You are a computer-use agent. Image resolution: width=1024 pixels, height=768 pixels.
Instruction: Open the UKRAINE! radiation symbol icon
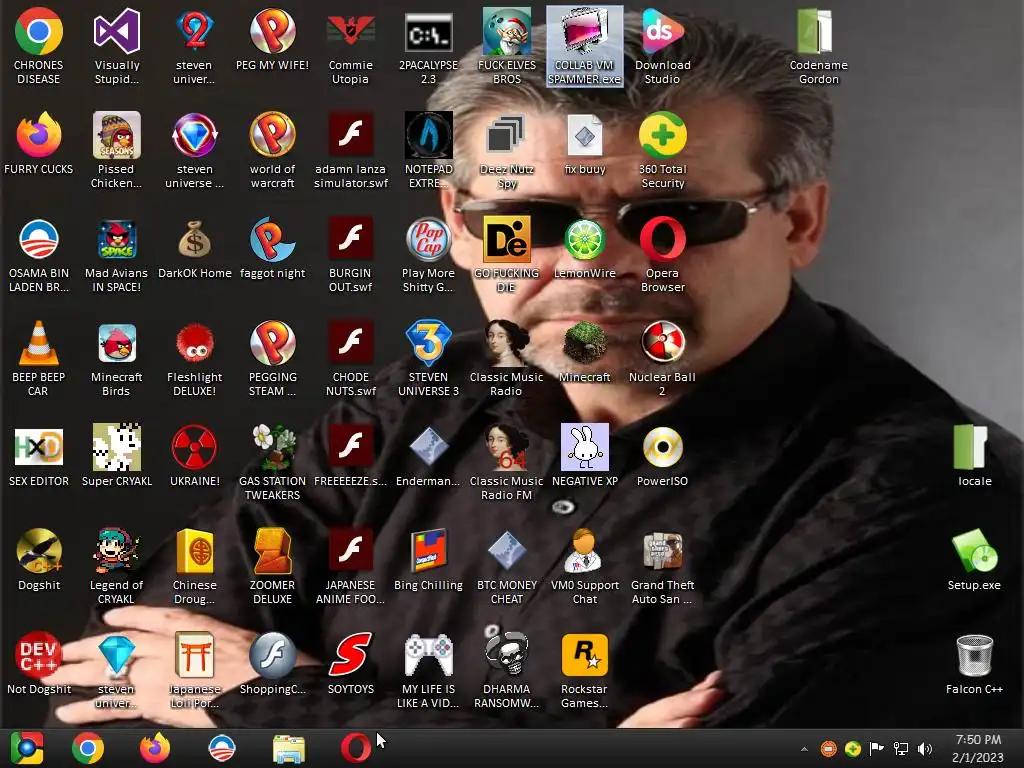pos(195,447)
